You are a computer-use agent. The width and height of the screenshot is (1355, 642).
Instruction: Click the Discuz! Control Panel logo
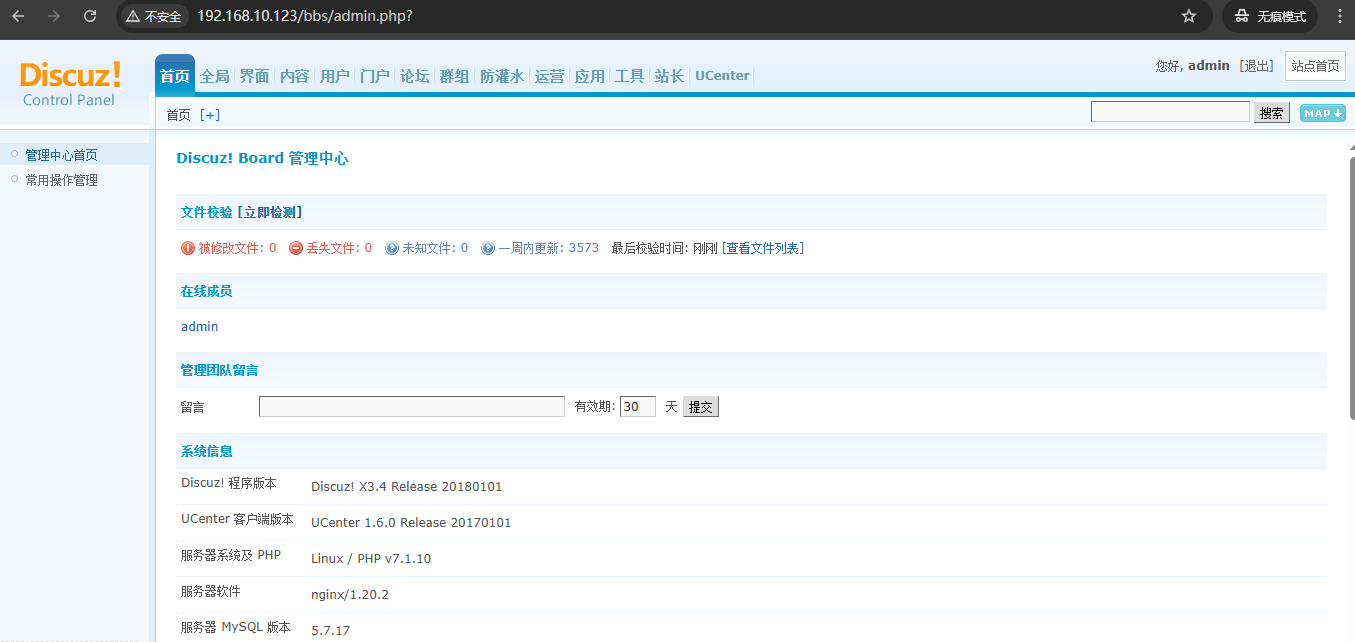point(70,84)
